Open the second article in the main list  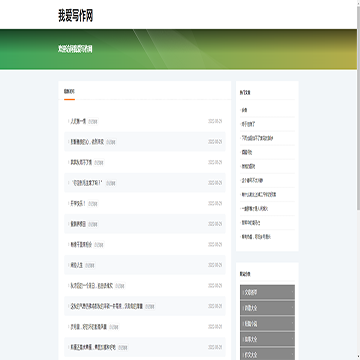(87, 142)
